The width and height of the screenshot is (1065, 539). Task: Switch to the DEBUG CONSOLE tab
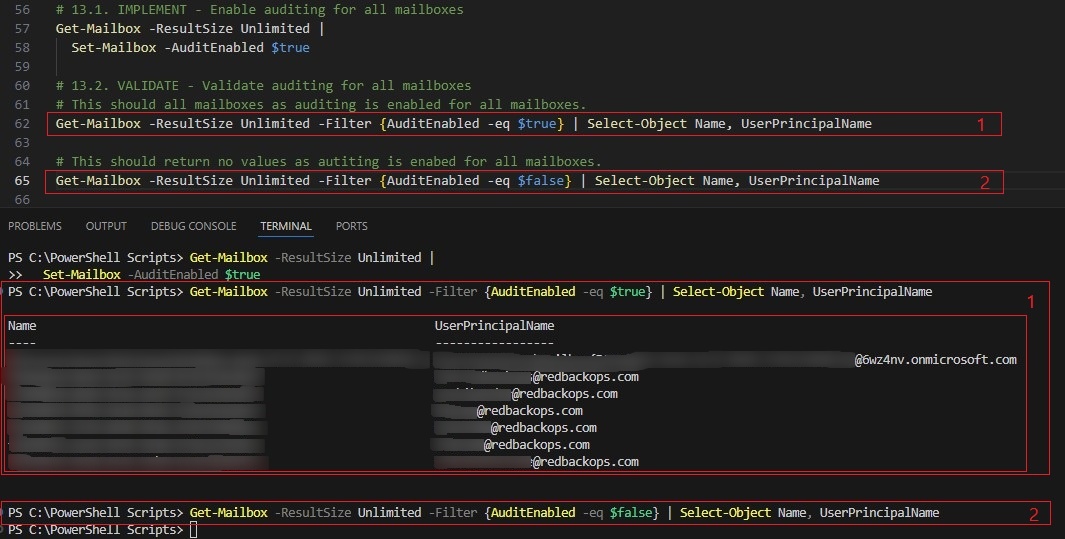click(x=194, y=226)
